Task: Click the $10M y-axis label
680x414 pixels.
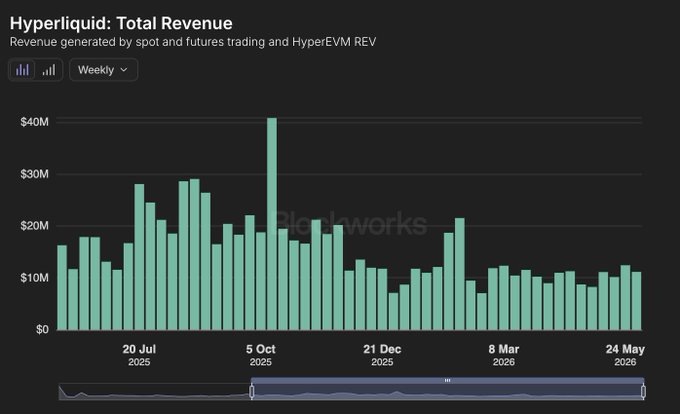Action: click(34, 277)
